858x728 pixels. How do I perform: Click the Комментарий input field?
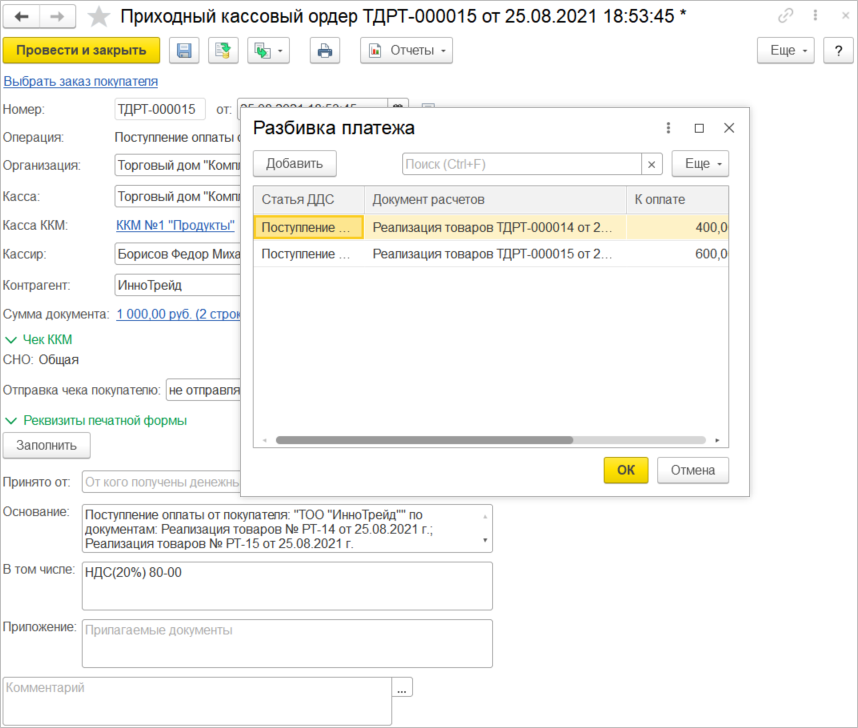click(x=198, y=701)
